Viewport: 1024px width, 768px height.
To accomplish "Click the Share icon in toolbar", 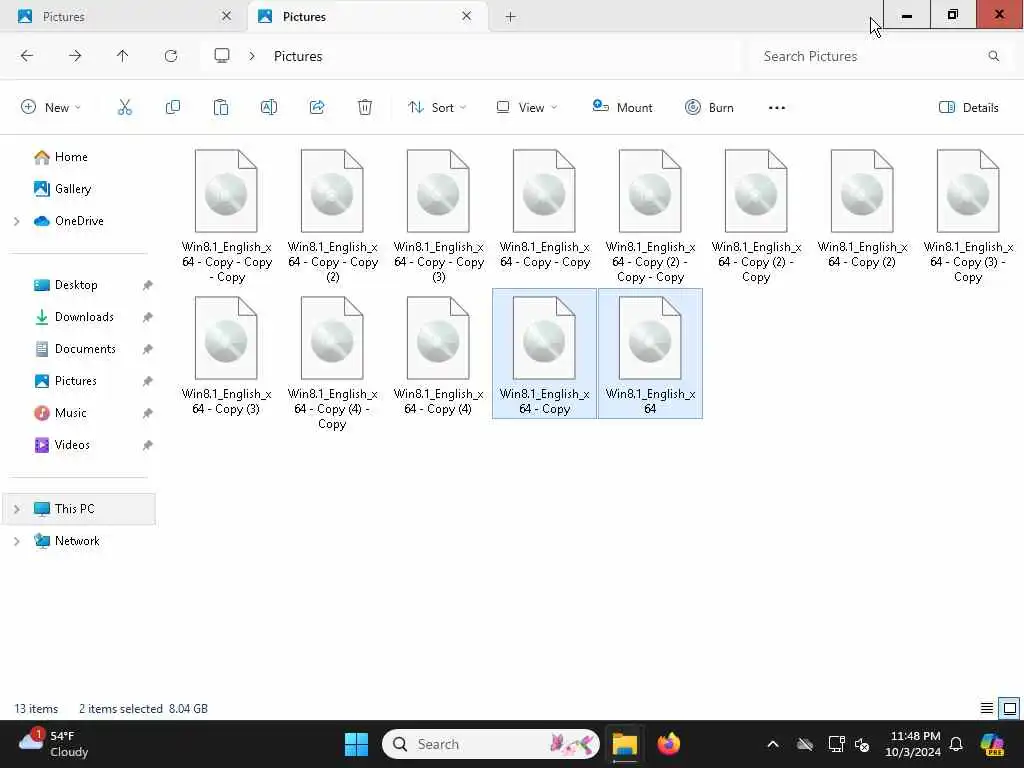I will (317, 108).
